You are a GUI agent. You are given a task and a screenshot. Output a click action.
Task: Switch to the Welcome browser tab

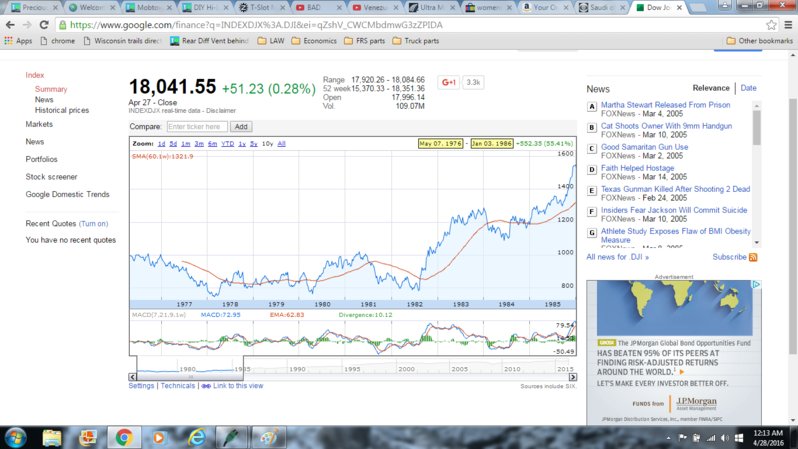click(x=92, y=8)
